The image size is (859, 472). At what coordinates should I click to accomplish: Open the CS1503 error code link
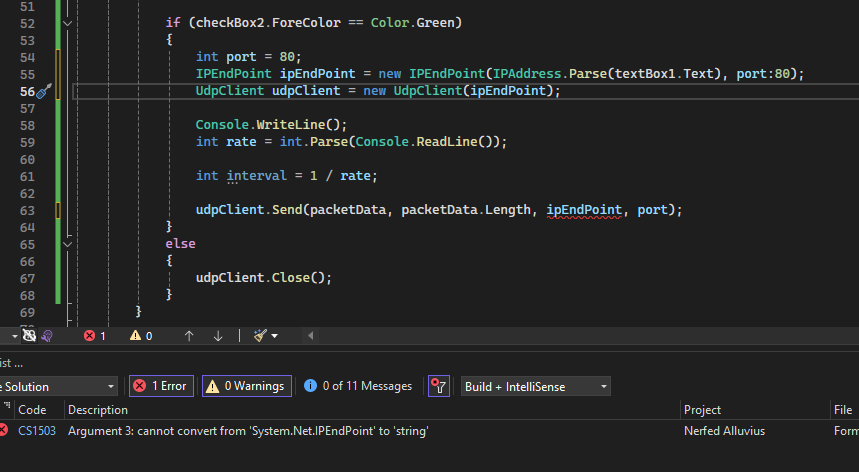point(37,431)
